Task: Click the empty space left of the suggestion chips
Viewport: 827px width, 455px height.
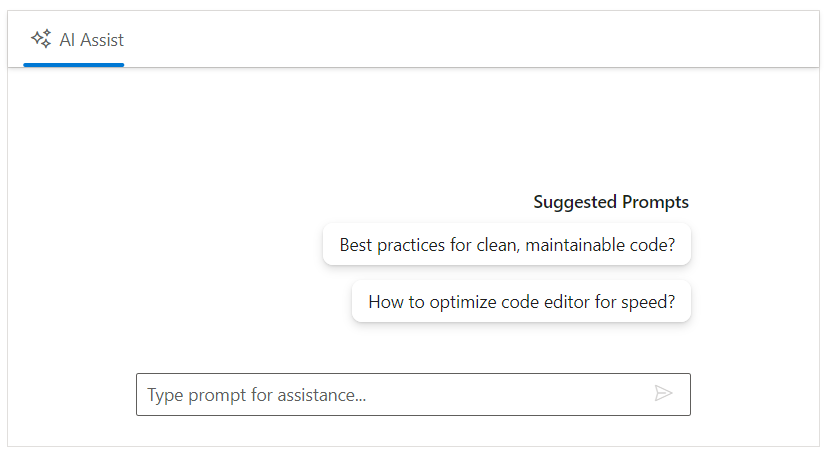Action: coord(170,272)
